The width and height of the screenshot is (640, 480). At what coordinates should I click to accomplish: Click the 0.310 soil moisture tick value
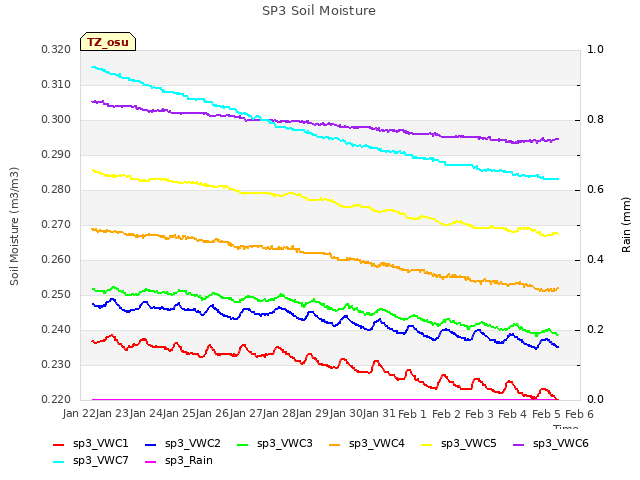(x=56, y=84)
